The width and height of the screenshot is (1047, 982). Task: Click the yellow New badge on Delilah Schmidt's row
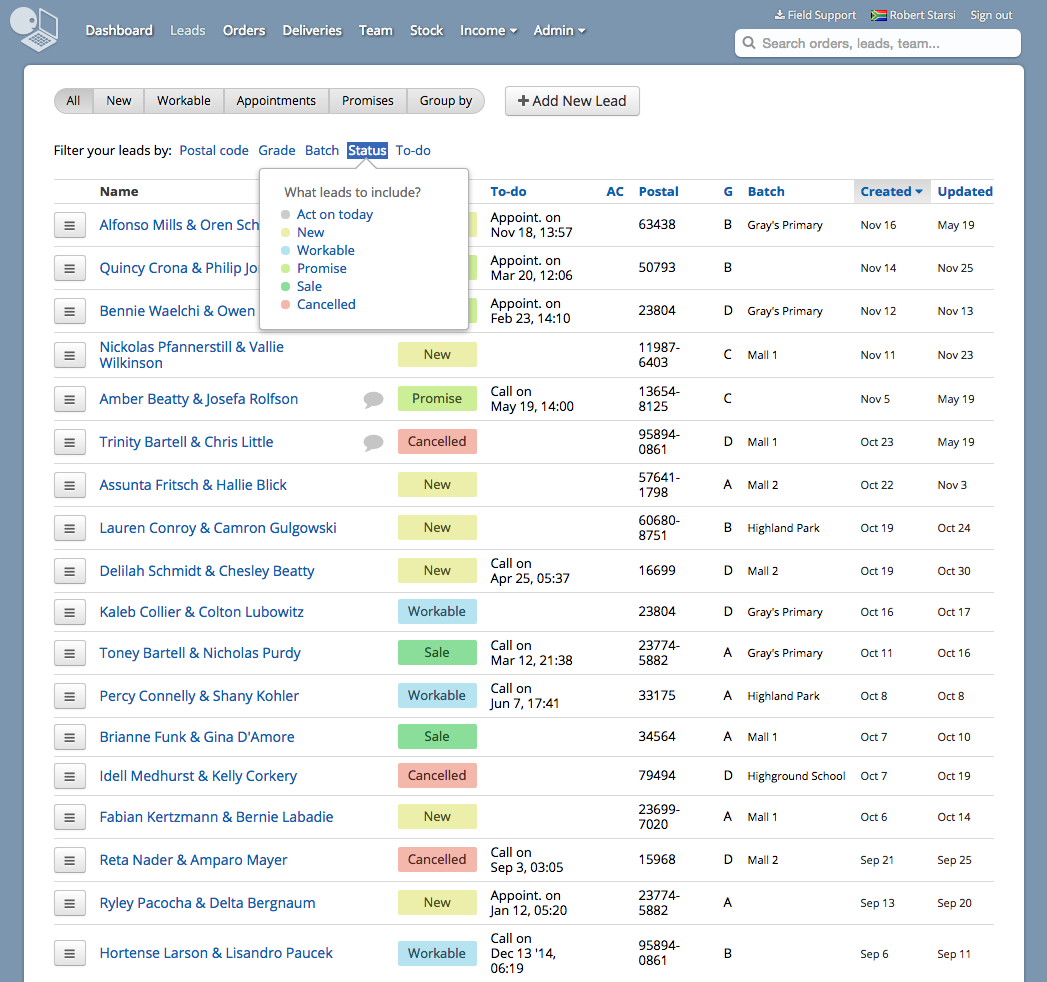pos(437,570)
